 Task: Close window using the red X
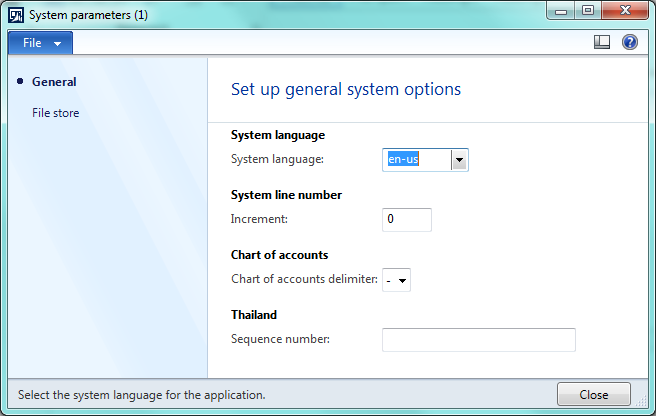[x=625, y=10]
